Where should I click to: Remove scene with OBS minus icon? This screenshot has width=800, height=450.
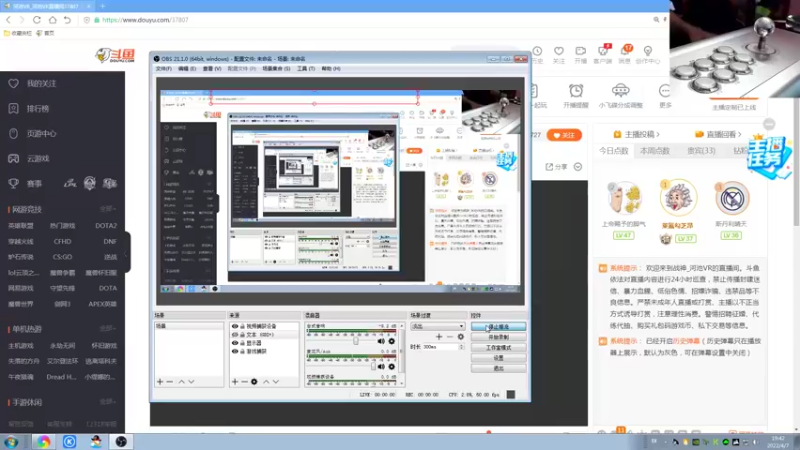tap(170, 382)
